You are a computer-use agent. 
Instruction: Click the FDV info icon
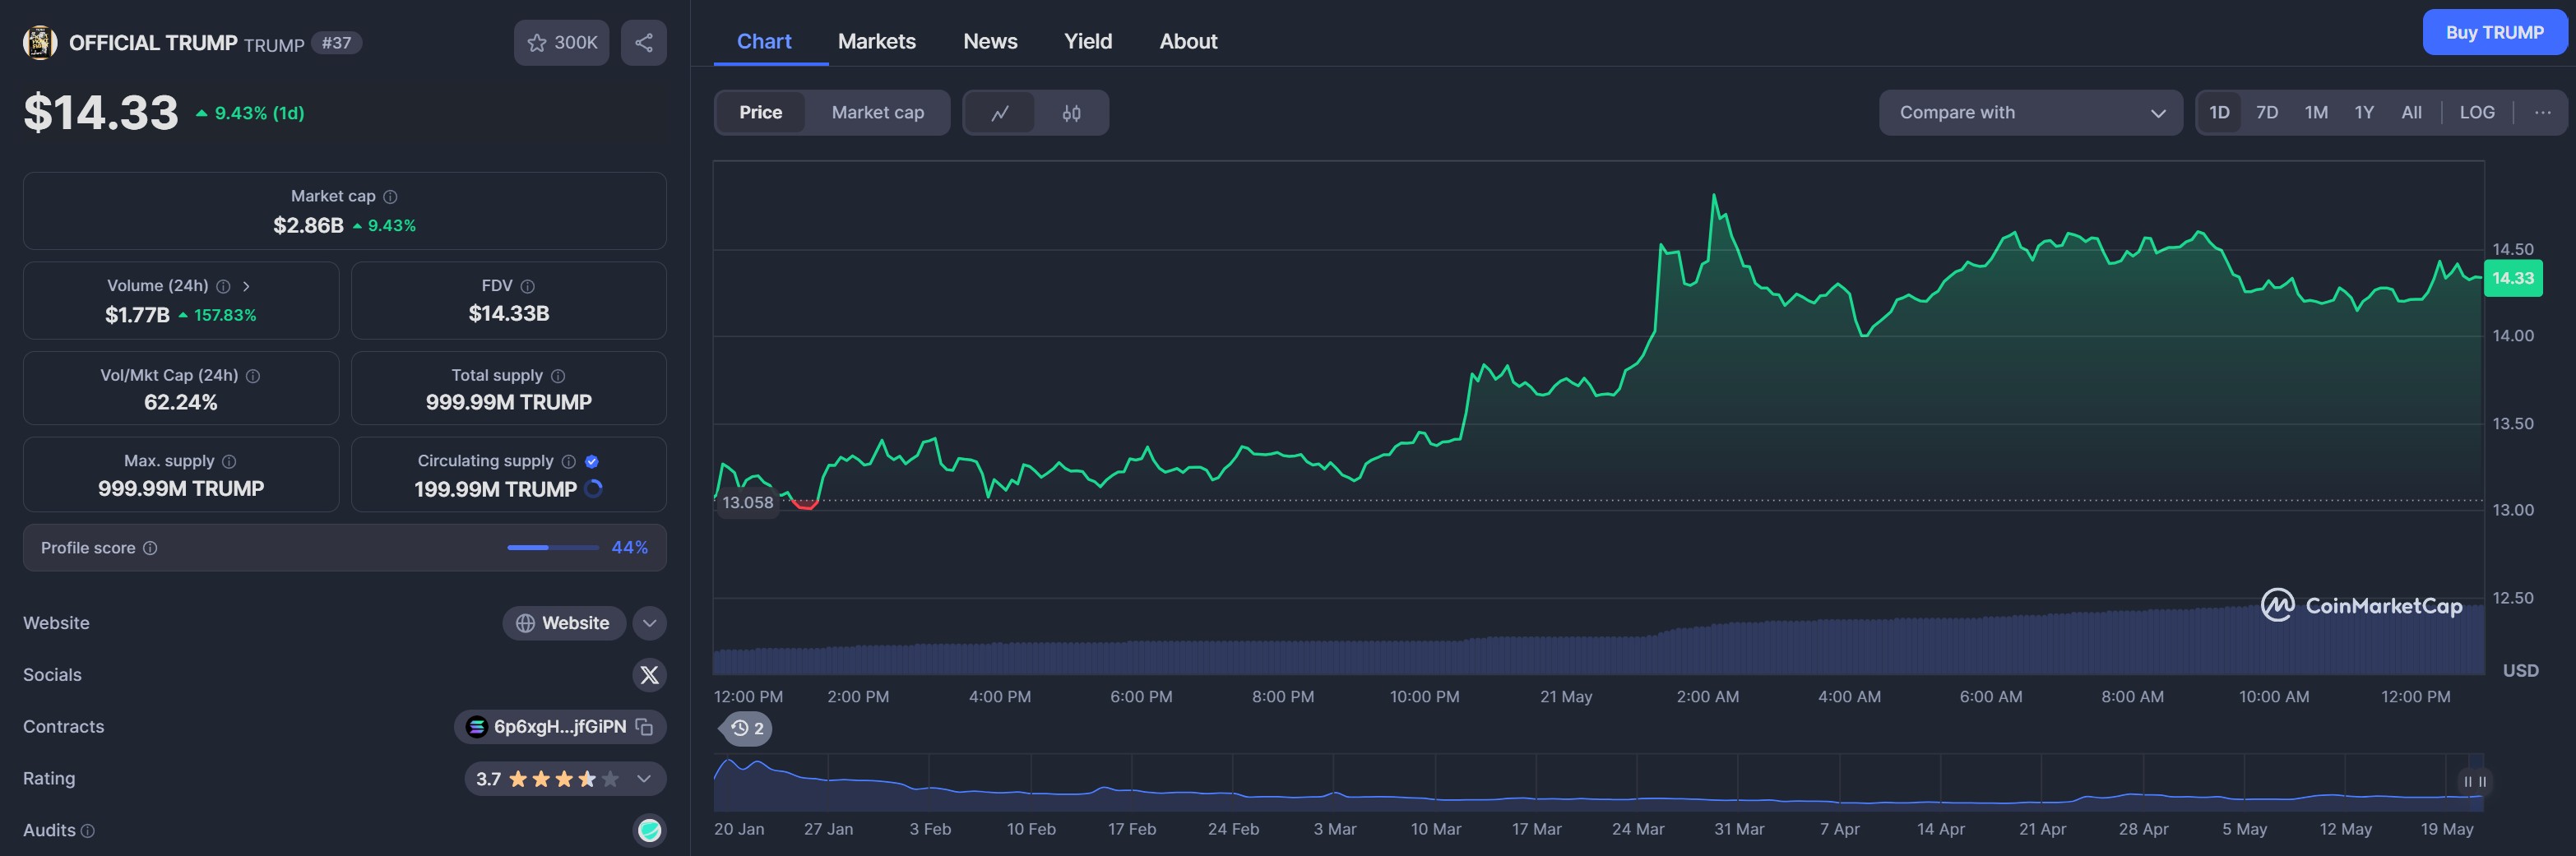(x=528, y=286)
